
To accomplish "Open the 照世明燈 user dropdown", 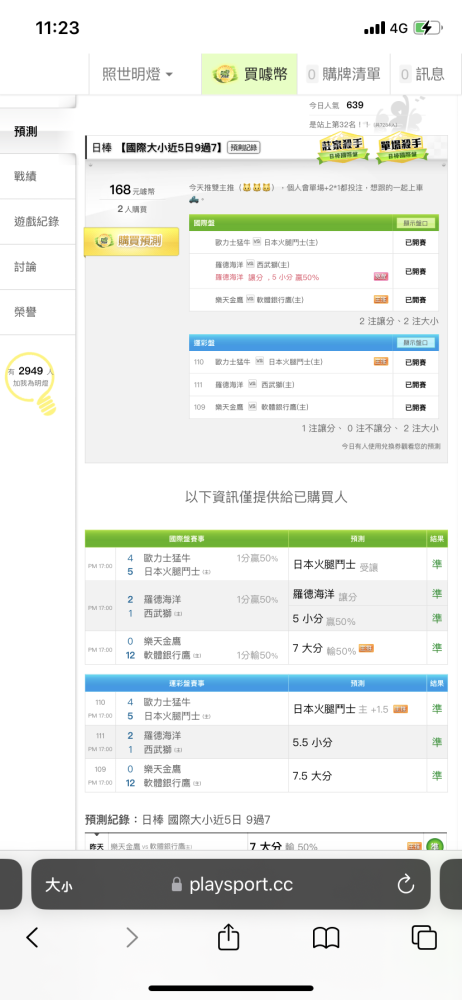I will 137,74.
